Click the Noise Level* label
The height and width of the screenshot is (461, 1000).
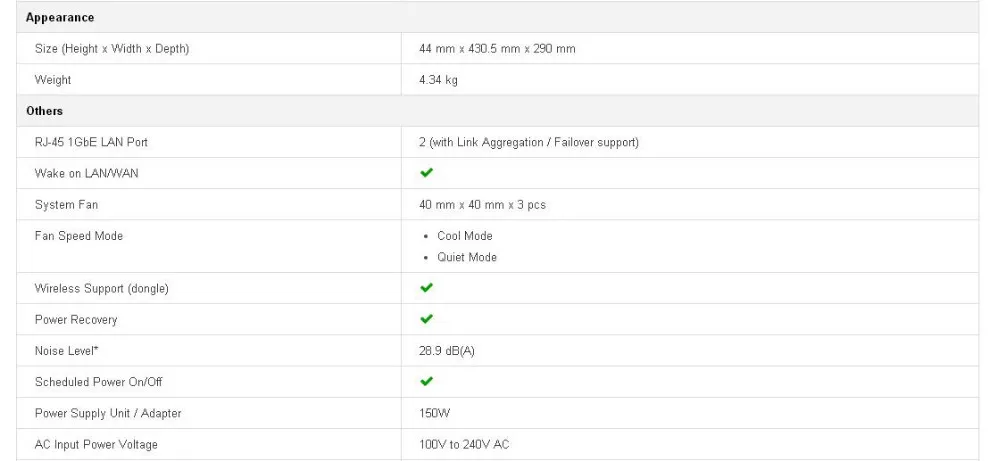66,350
